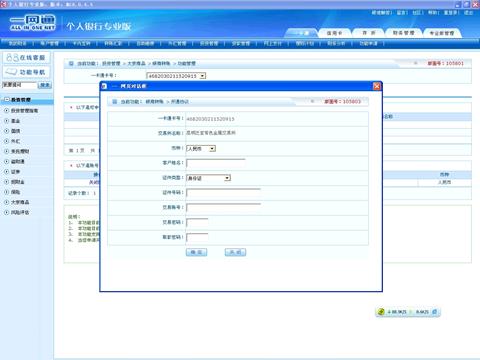
Task: Expand the 外汇 sidebar entry
Action: [x=12, y=141]
